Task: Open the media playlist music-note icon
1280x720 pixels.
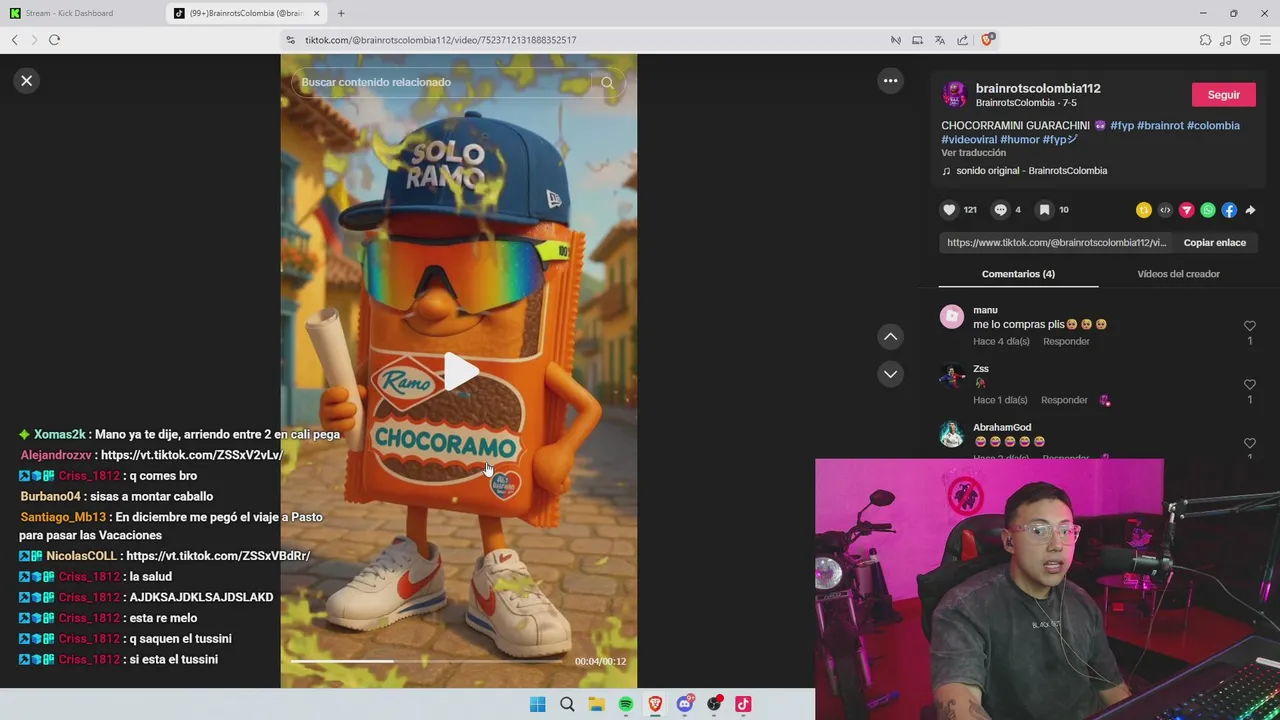Action: [x=1226, y=40]
